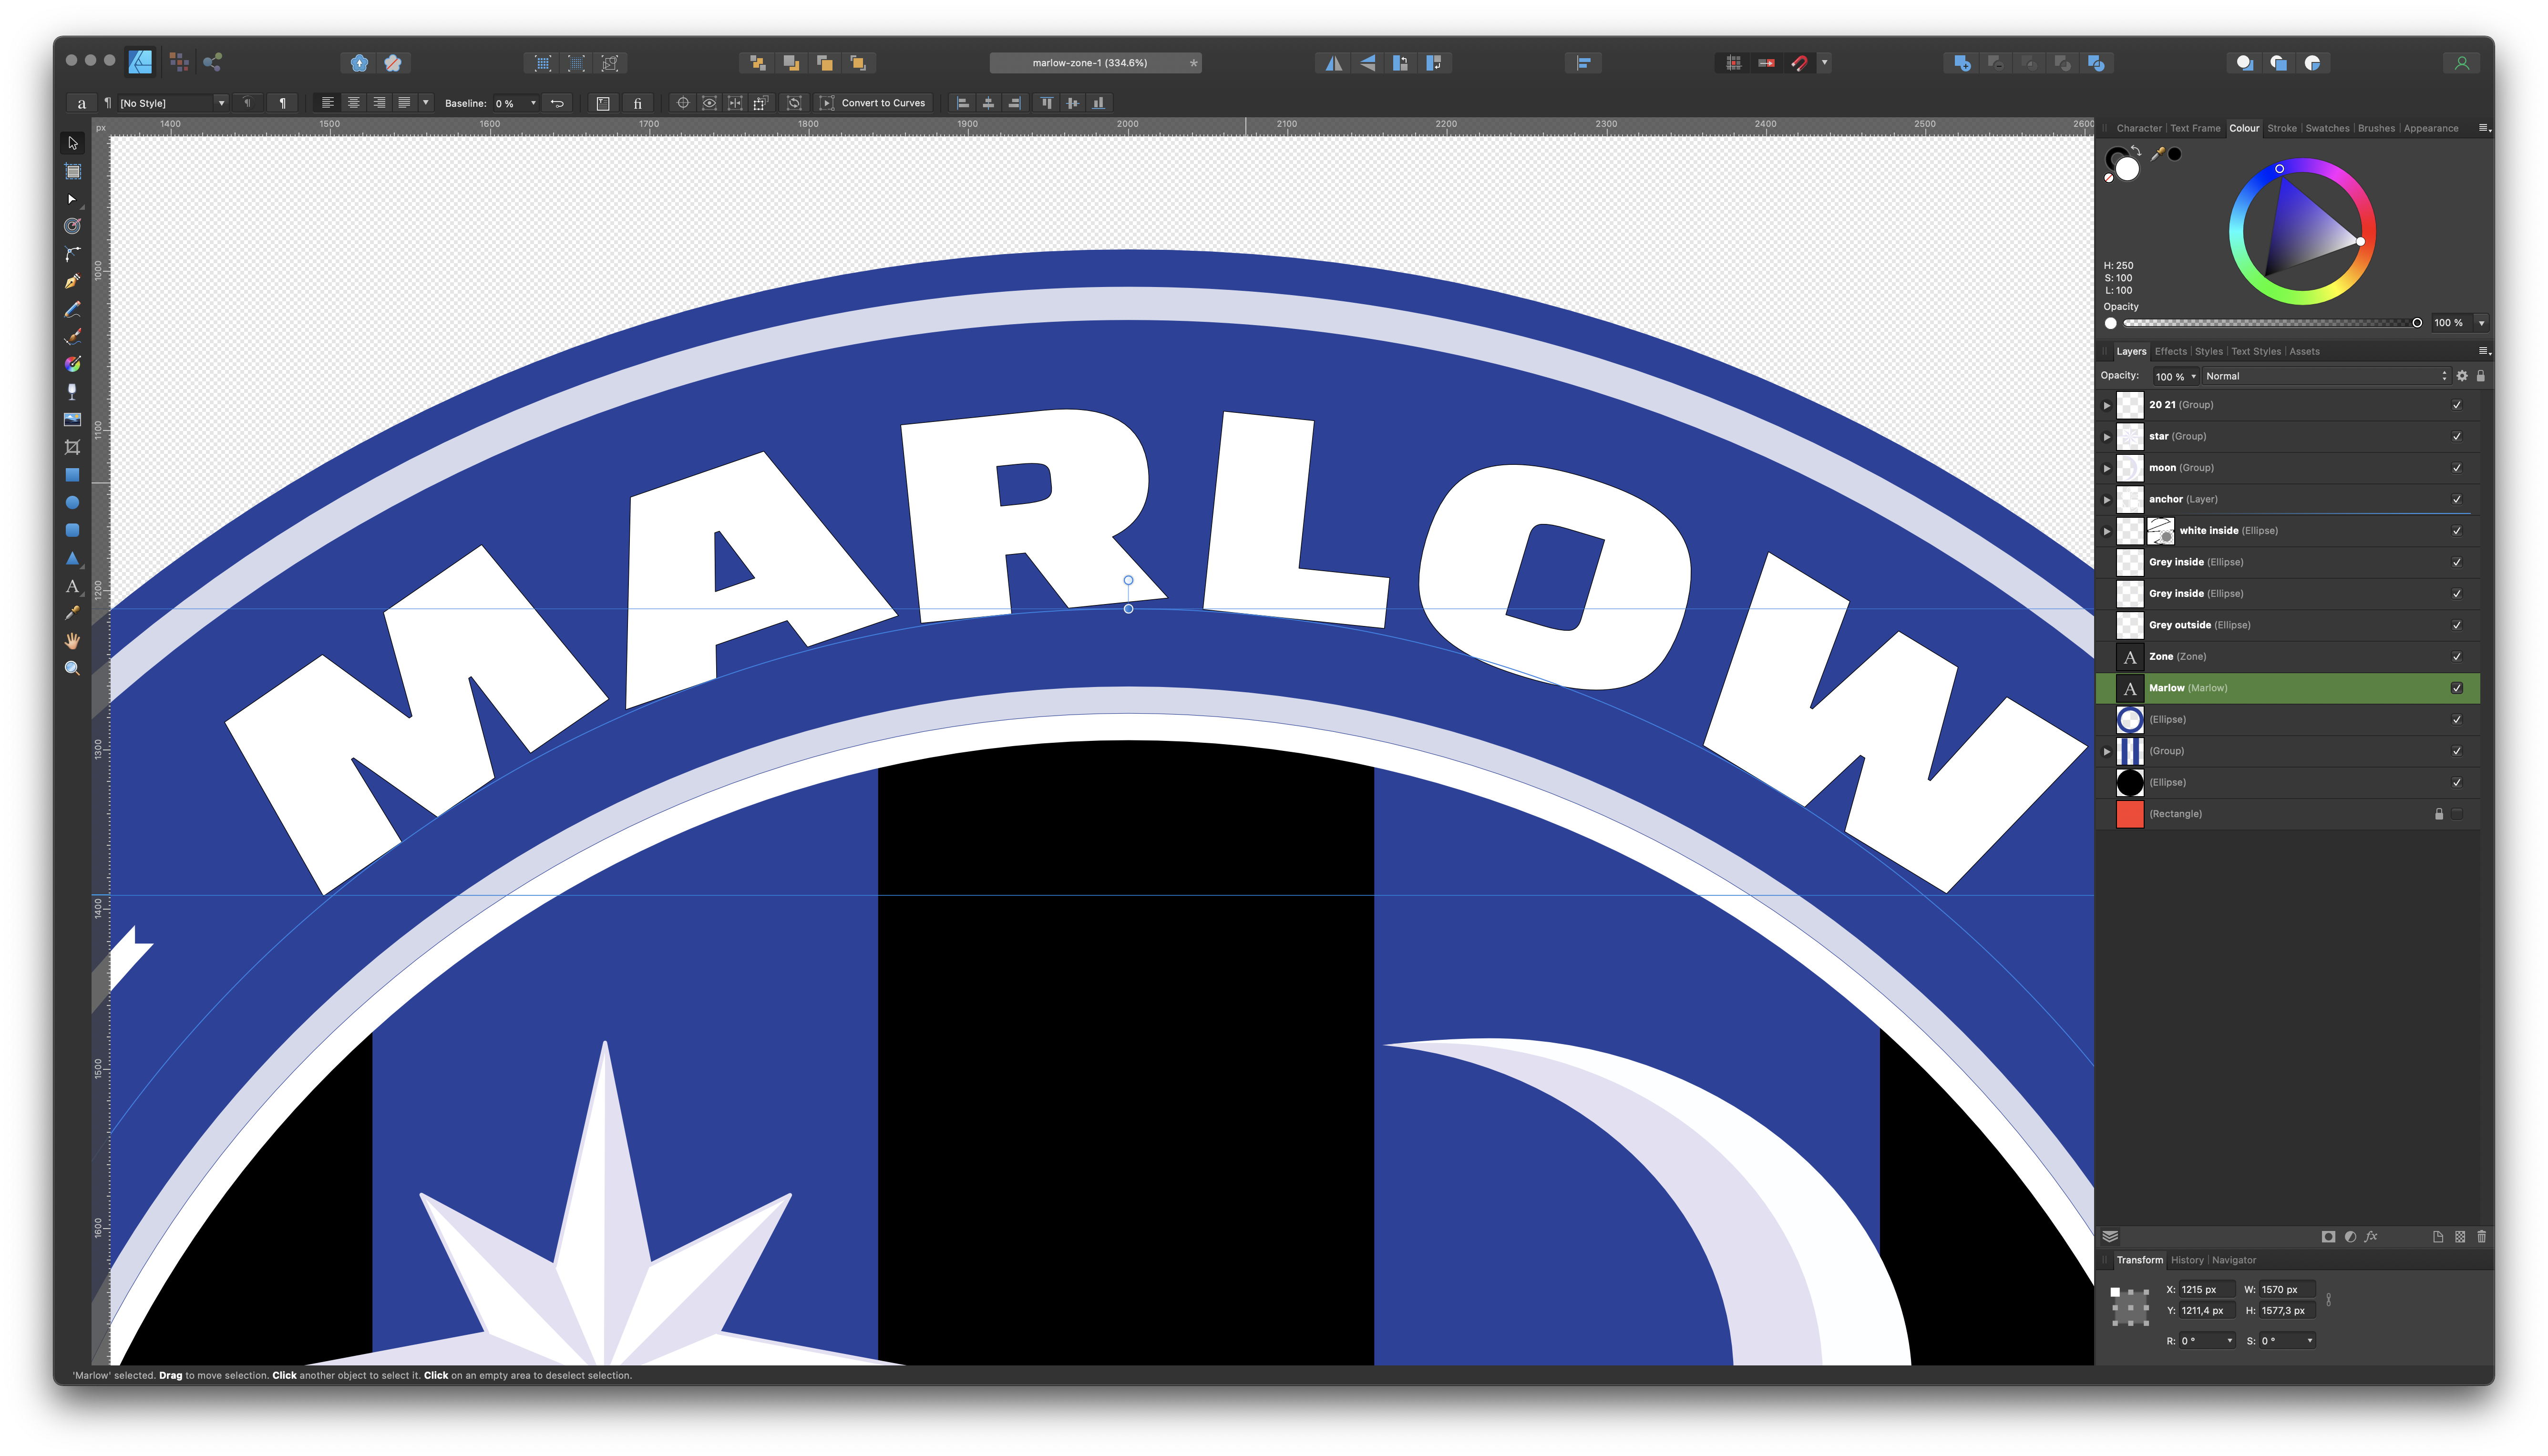Expand the '20 21' group
2548x1456 pixels.
(2106, 405)
